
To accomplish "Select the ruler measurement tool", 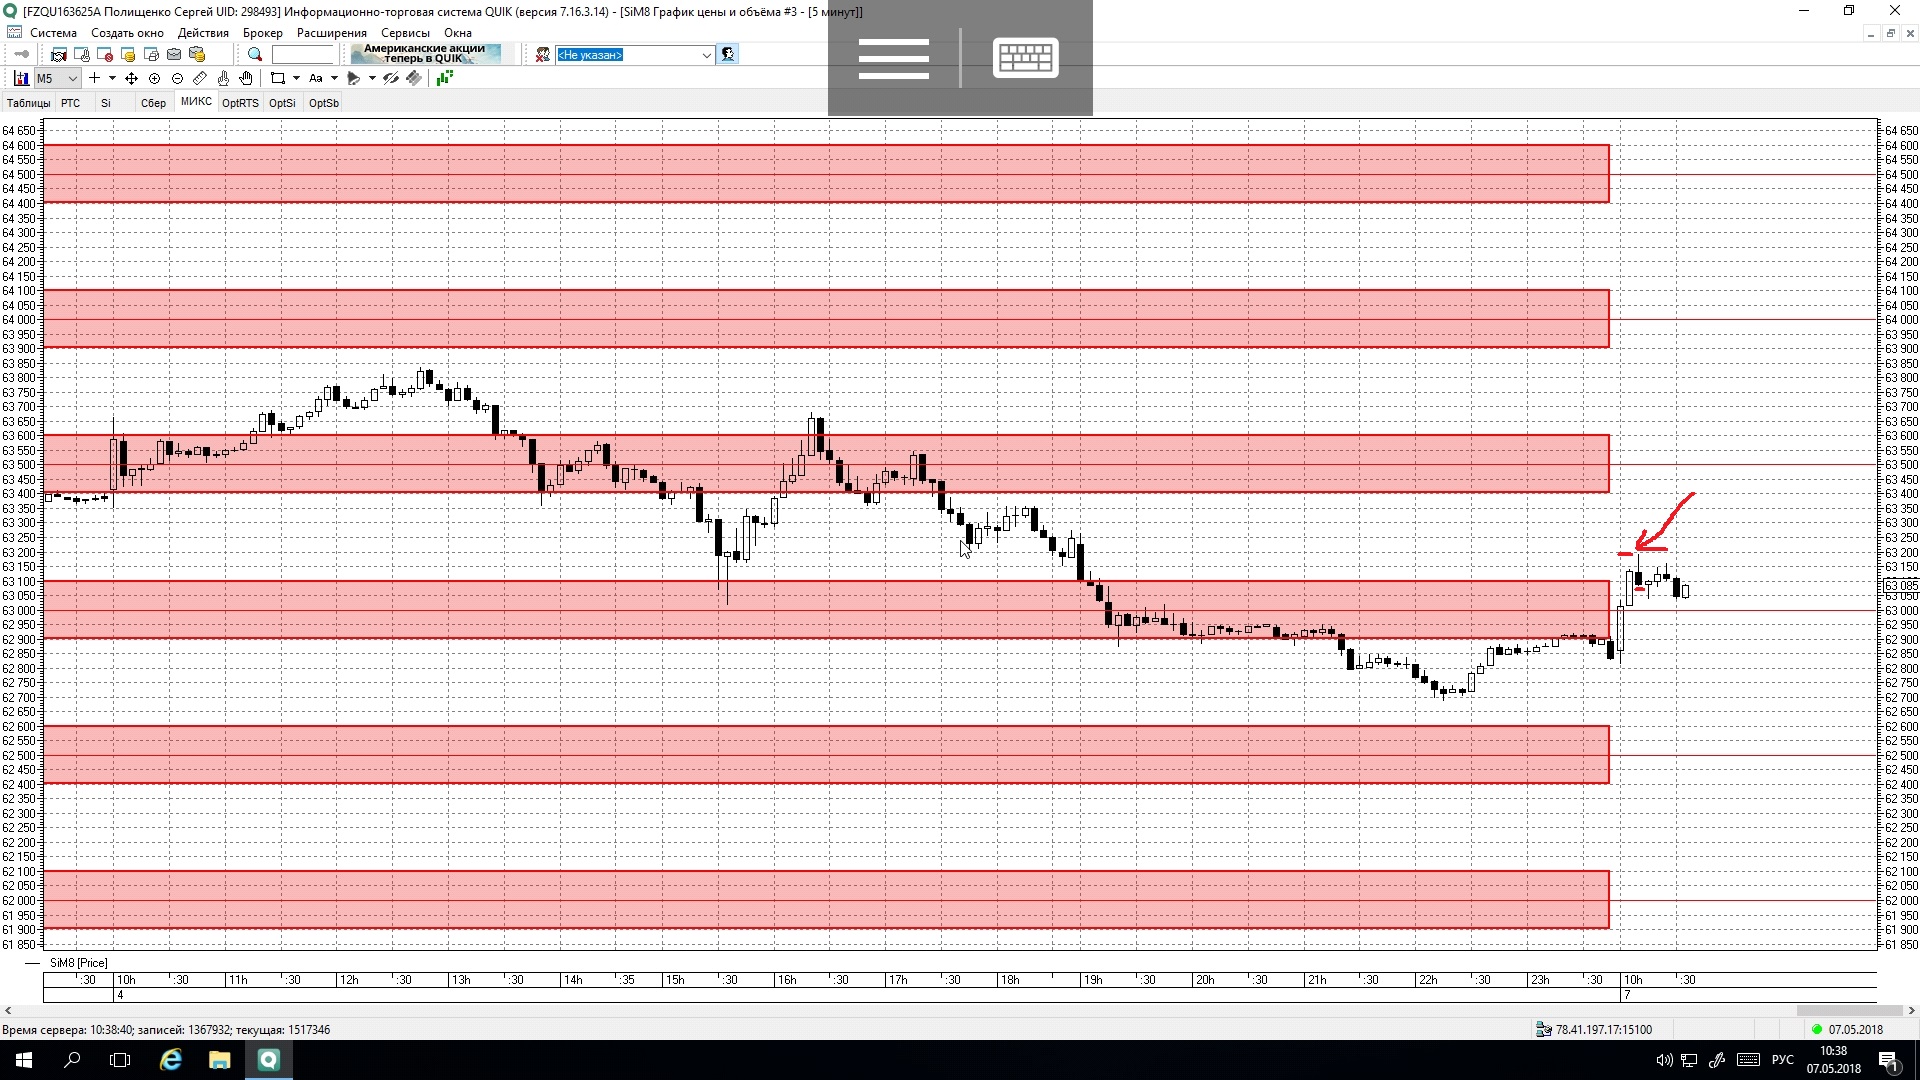I will 200,78.
